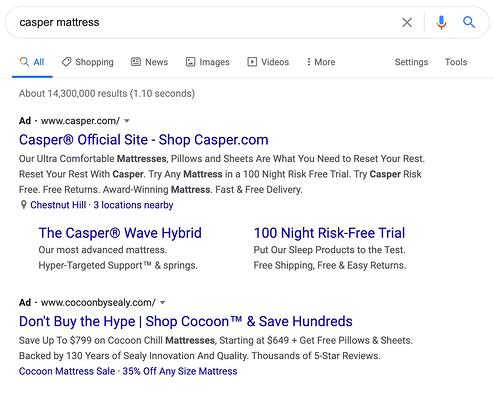The height and width of the screenshot is (397, 494).
Task: Open the Settings menu
Action: pos(411,62)
